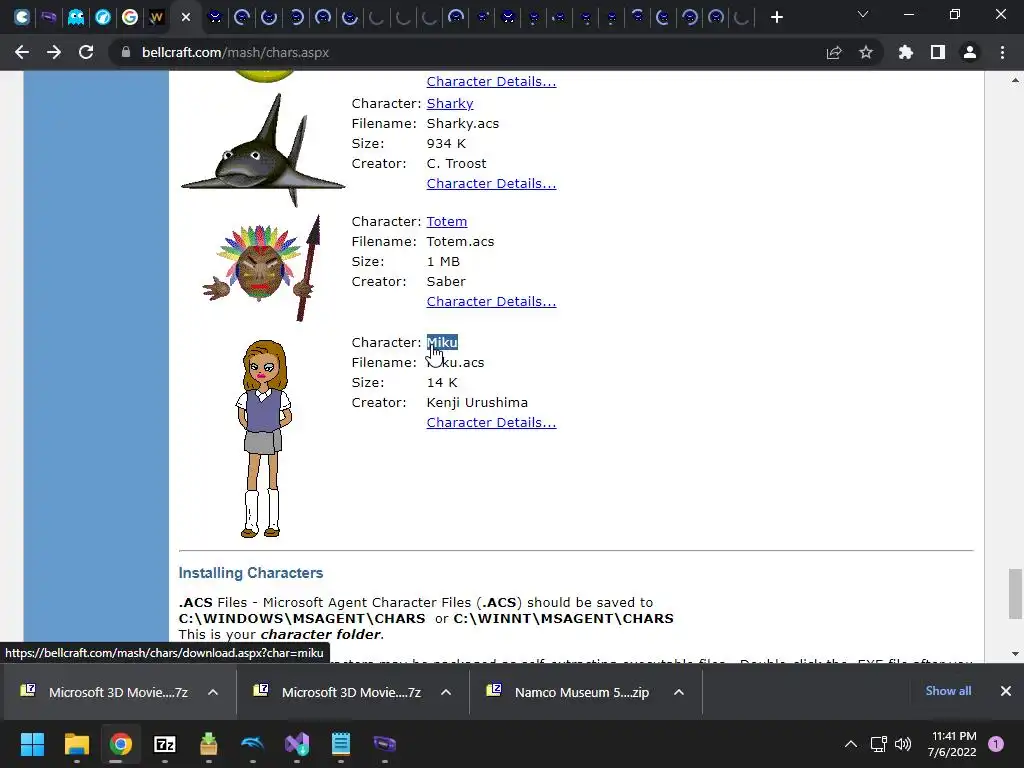Expand options for Namco Museum zip download
1024x768 pixels.
pyautogui.click(x=679, y=692)
